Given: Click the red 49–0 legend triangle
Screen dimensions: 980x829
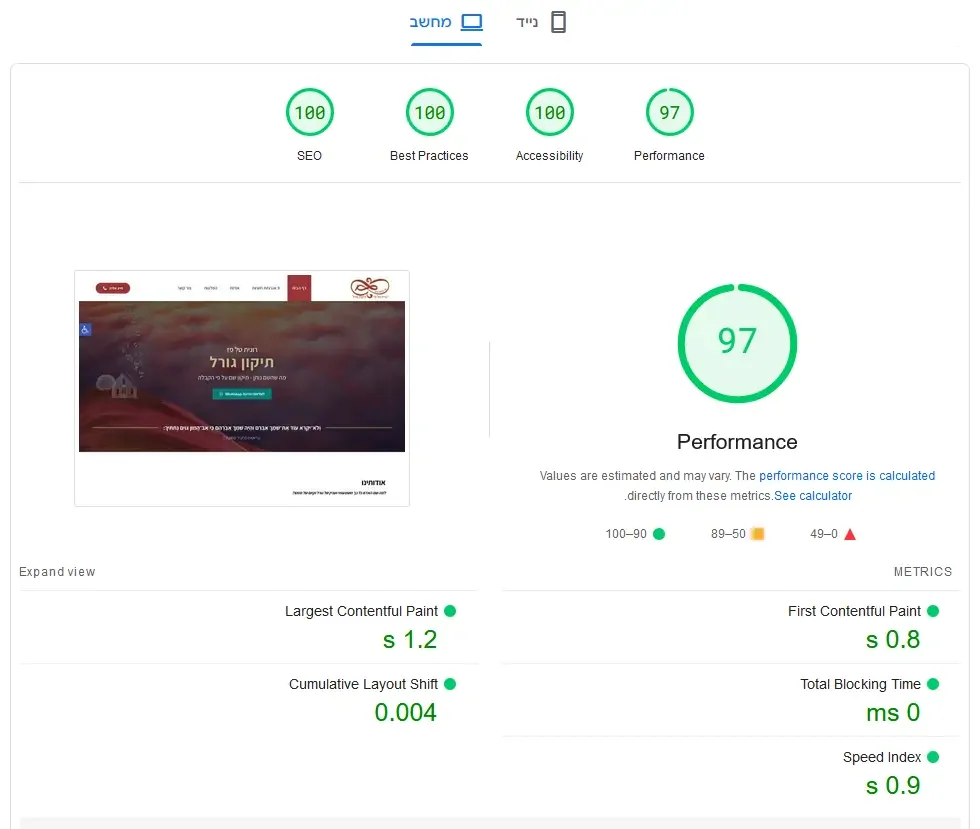Looking at the screenshot, I should [850, 535].
